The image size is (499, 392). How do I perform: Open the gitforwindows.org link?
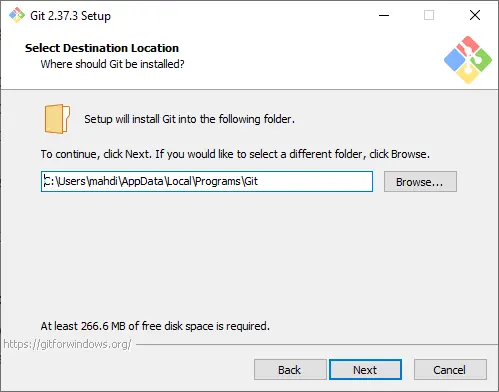pyautogui.click(x=67, y=344)
